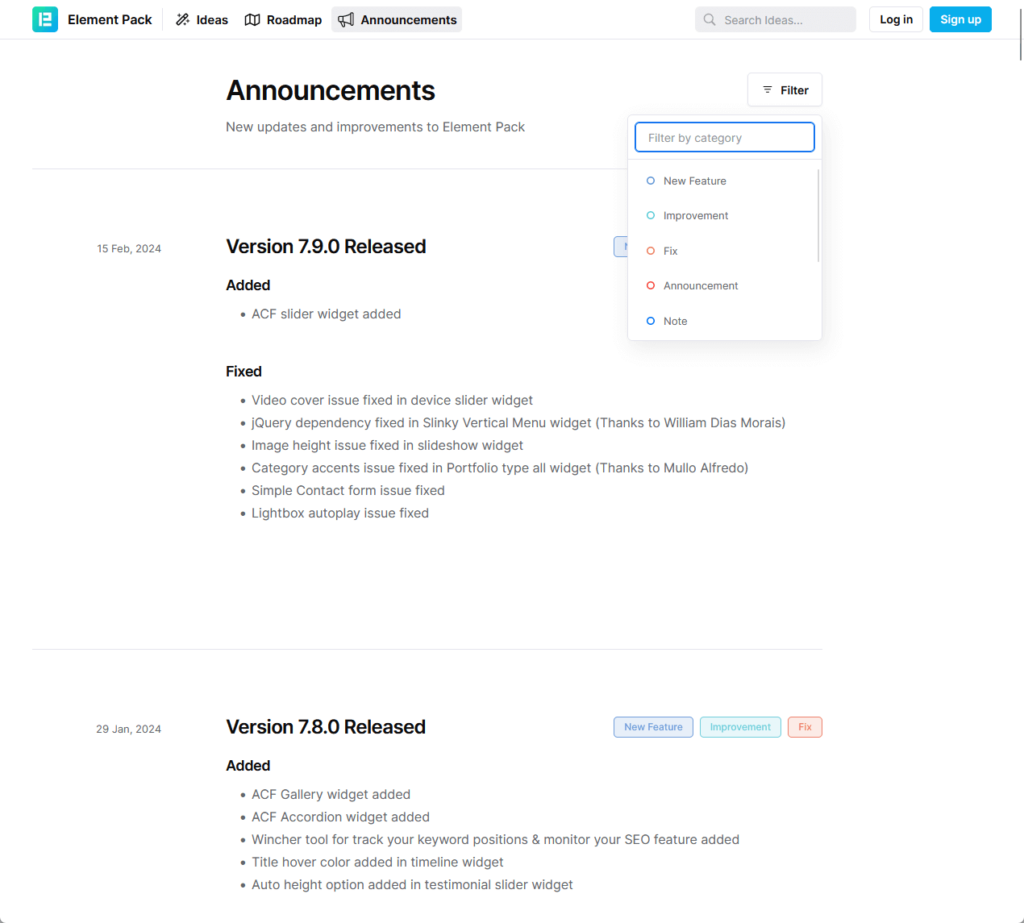Screen dimensions: 1024x923
Task: Click 'ACF slider widget added' text
Action: tap(326, 314)
